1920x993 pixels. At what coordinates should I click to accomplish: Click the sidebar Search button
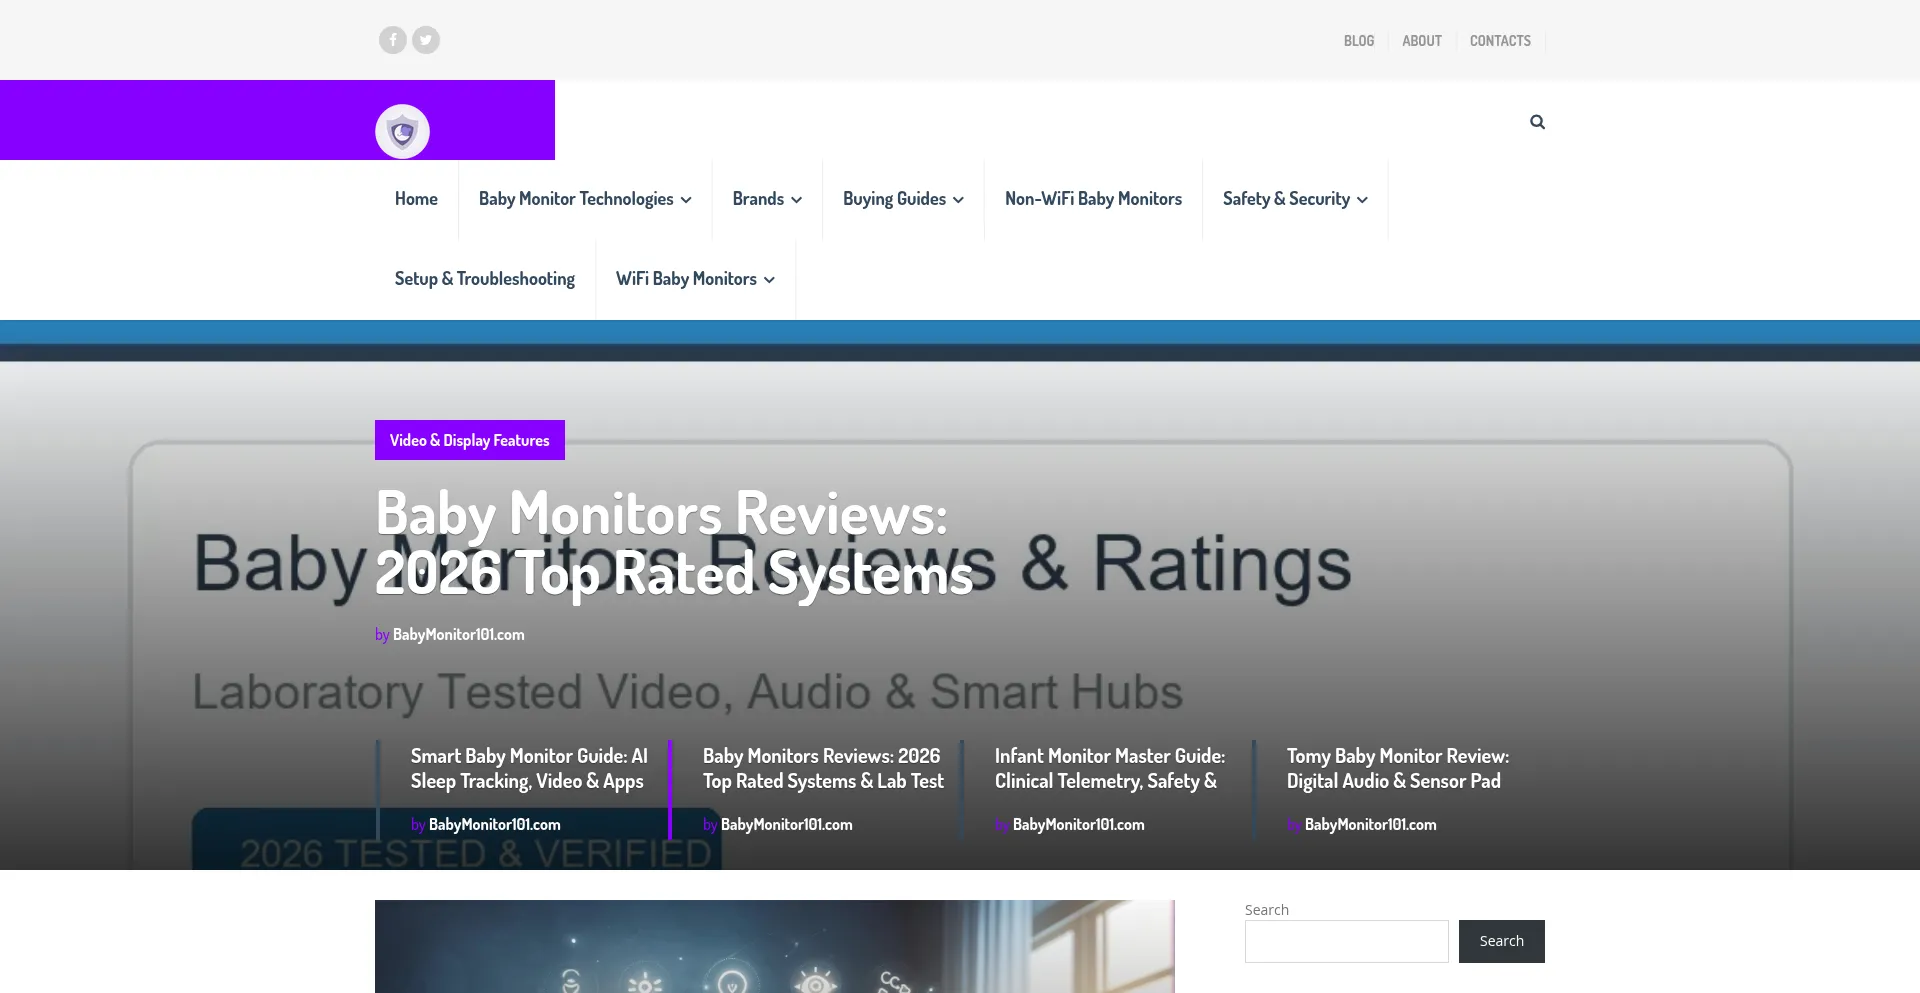pos(1501,941)
